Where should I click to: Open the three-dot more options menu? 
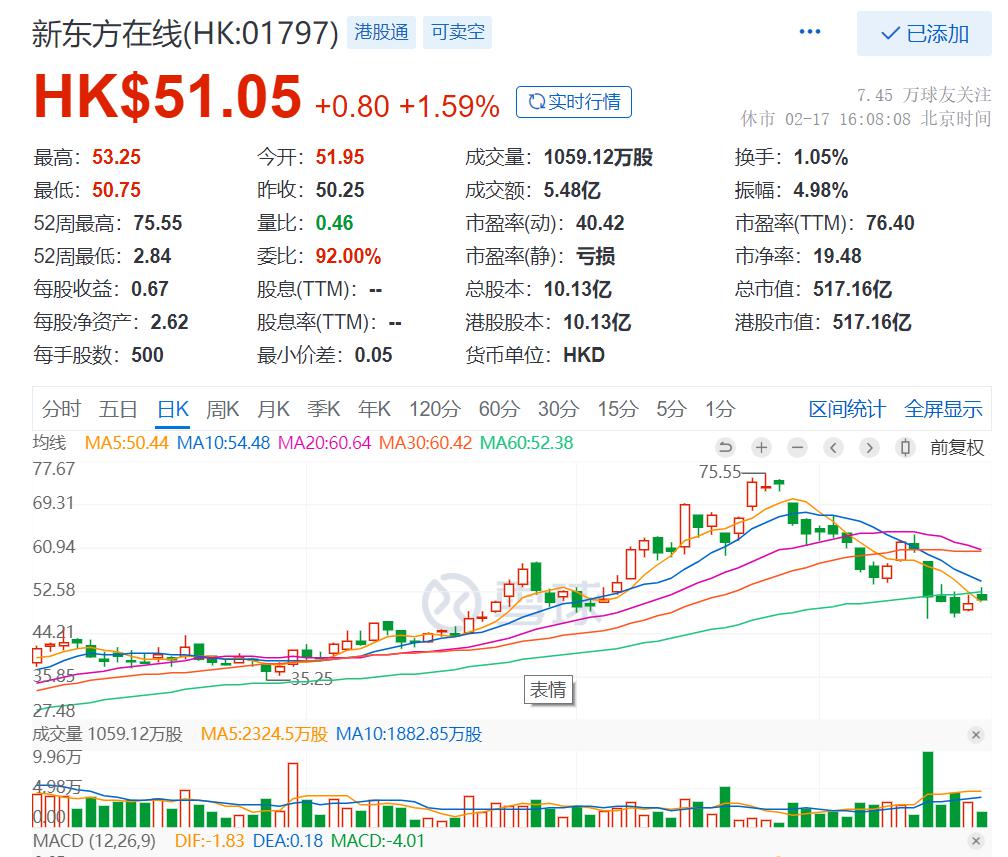[x=810, y=33]
